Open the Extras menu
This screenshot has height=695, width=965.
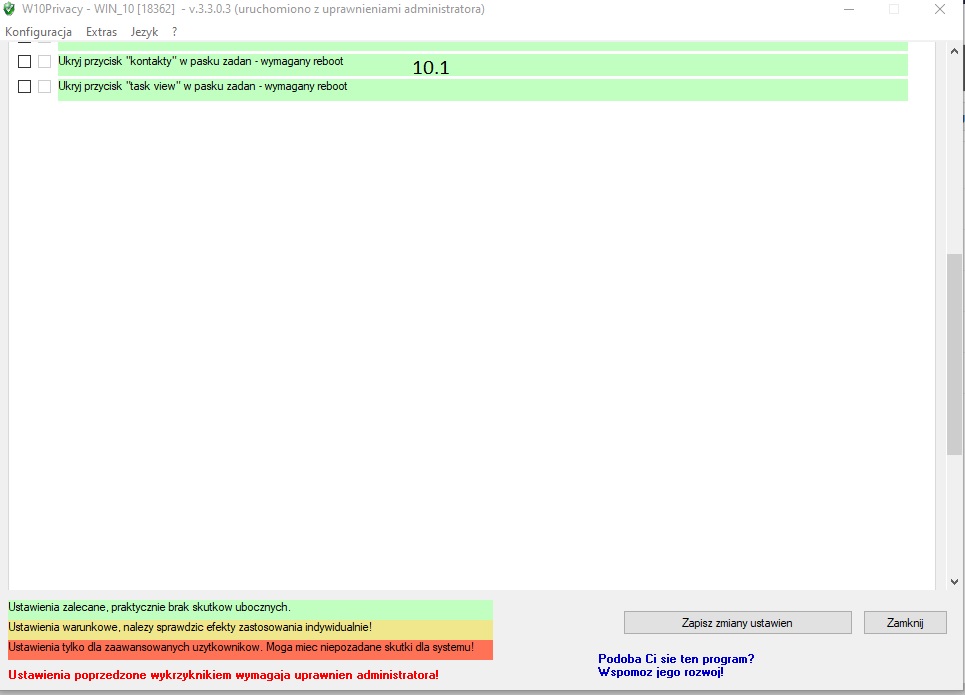pos(102,32)
